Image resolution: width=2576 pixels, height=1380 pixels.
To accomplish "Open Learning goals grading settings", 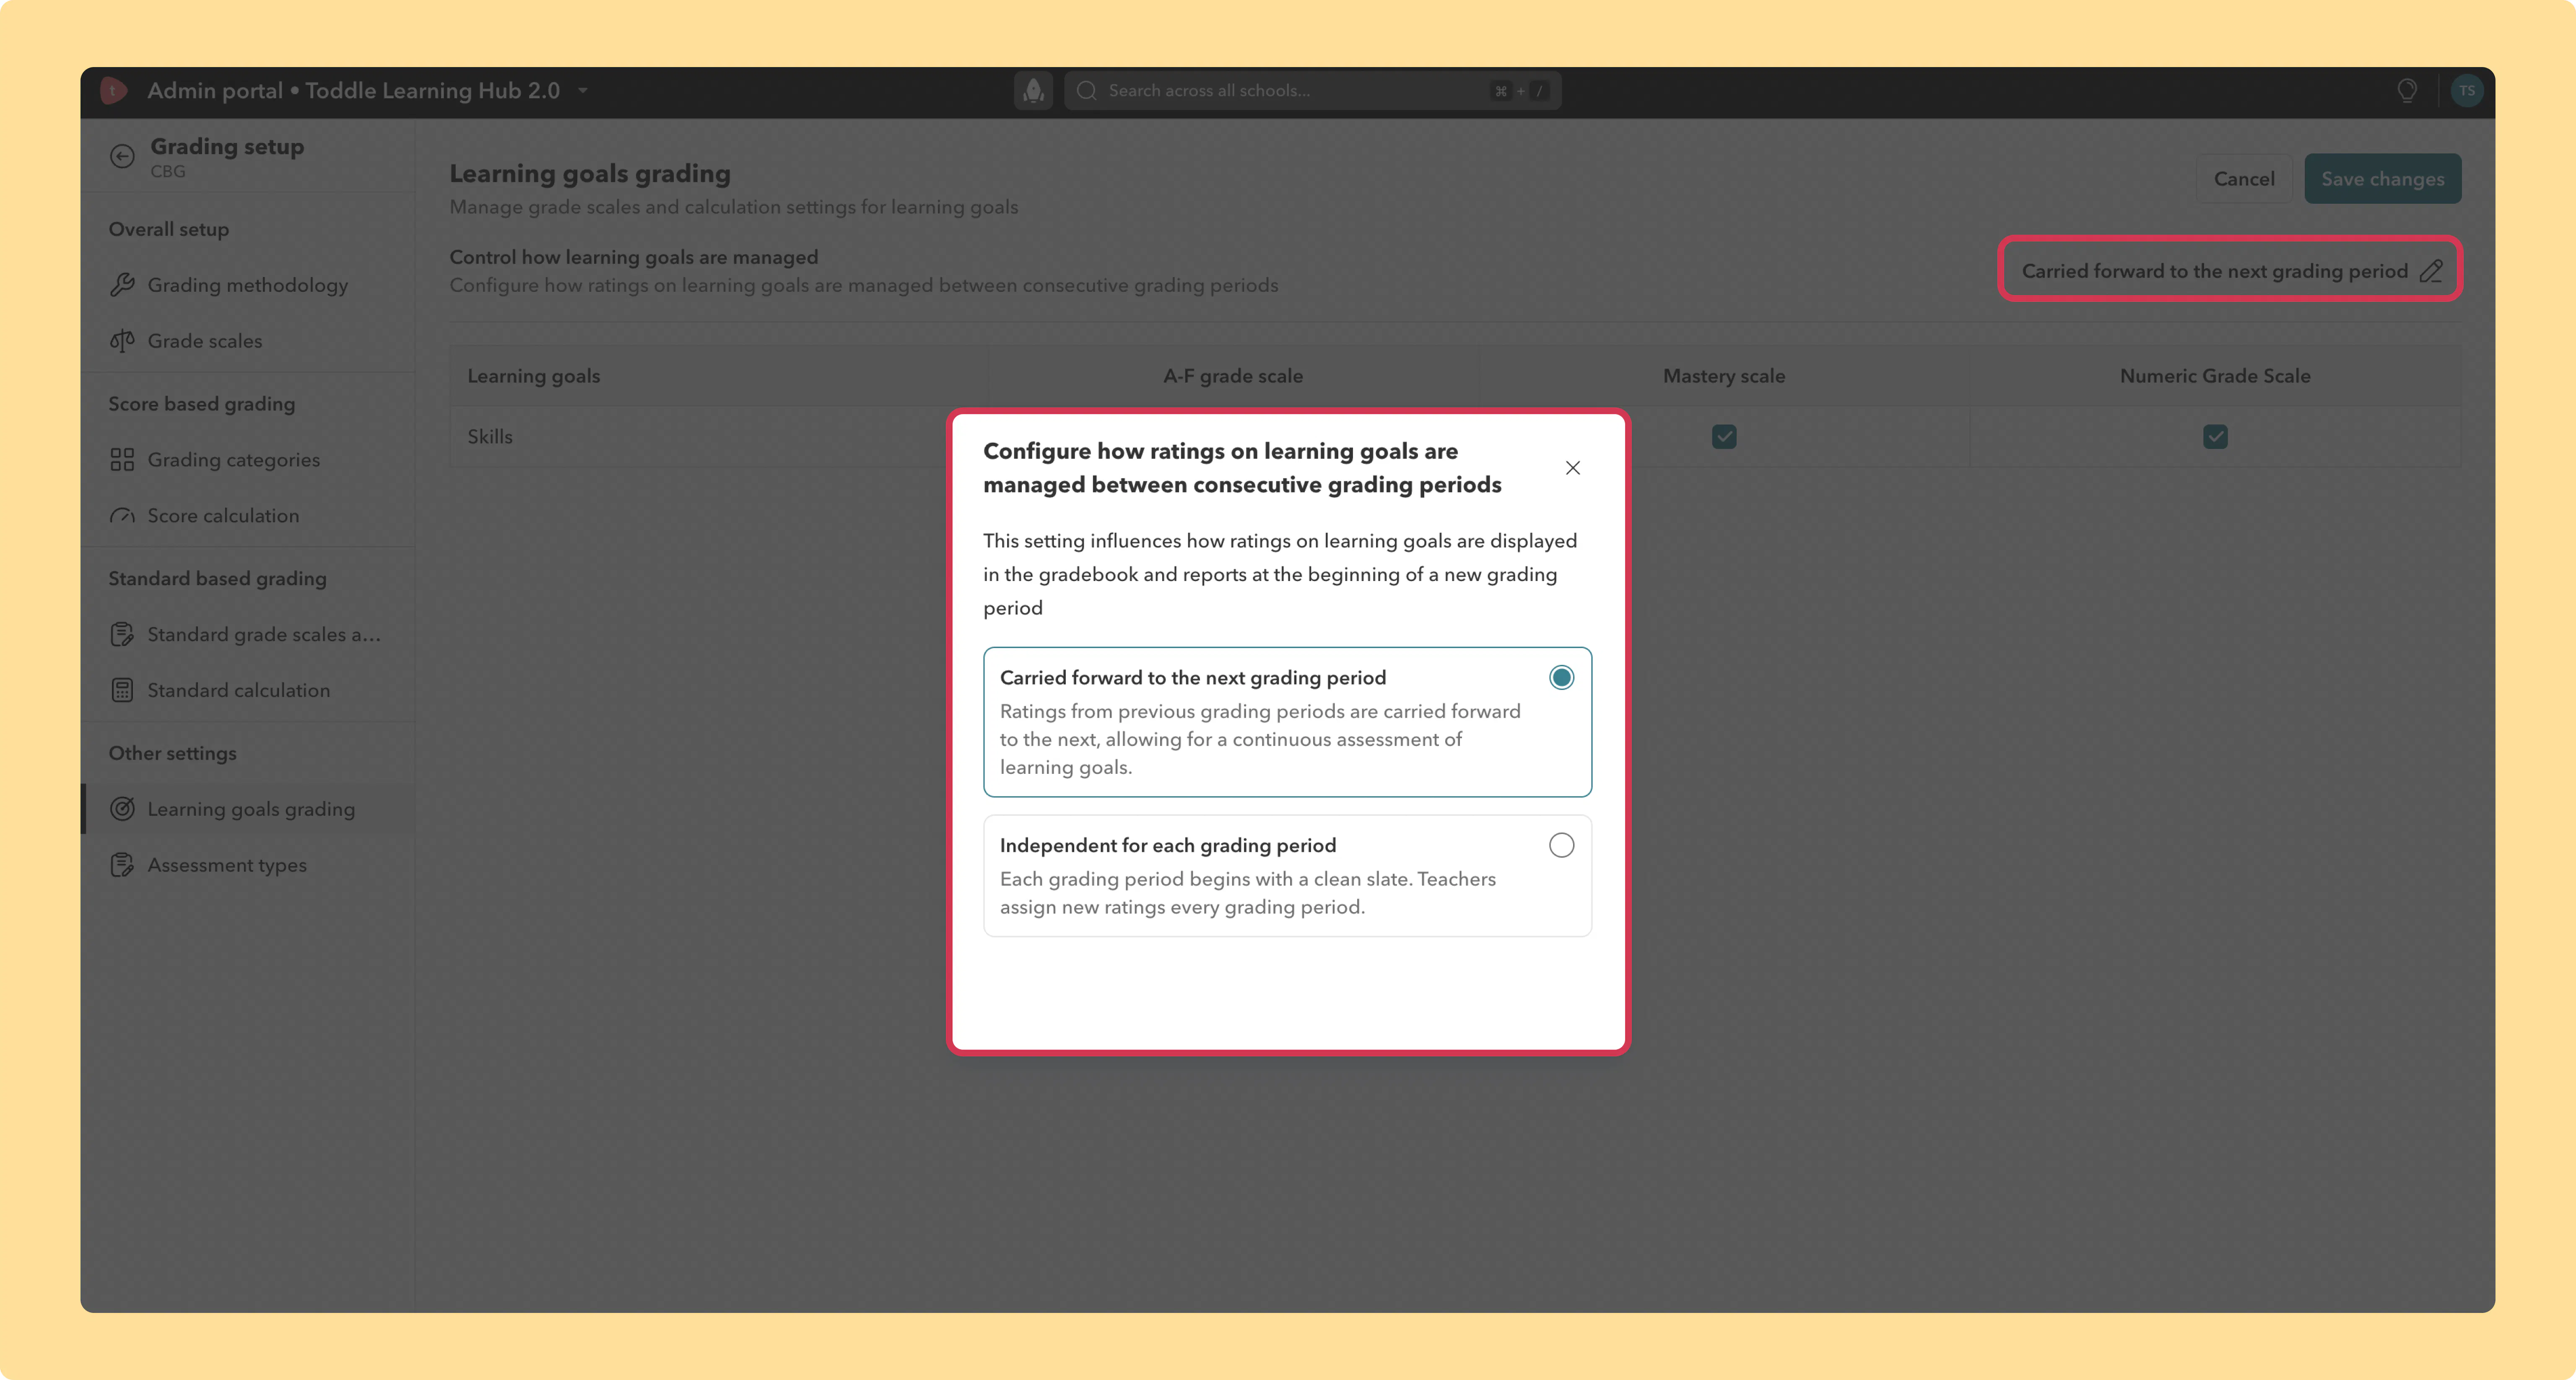I will (248, 809).
